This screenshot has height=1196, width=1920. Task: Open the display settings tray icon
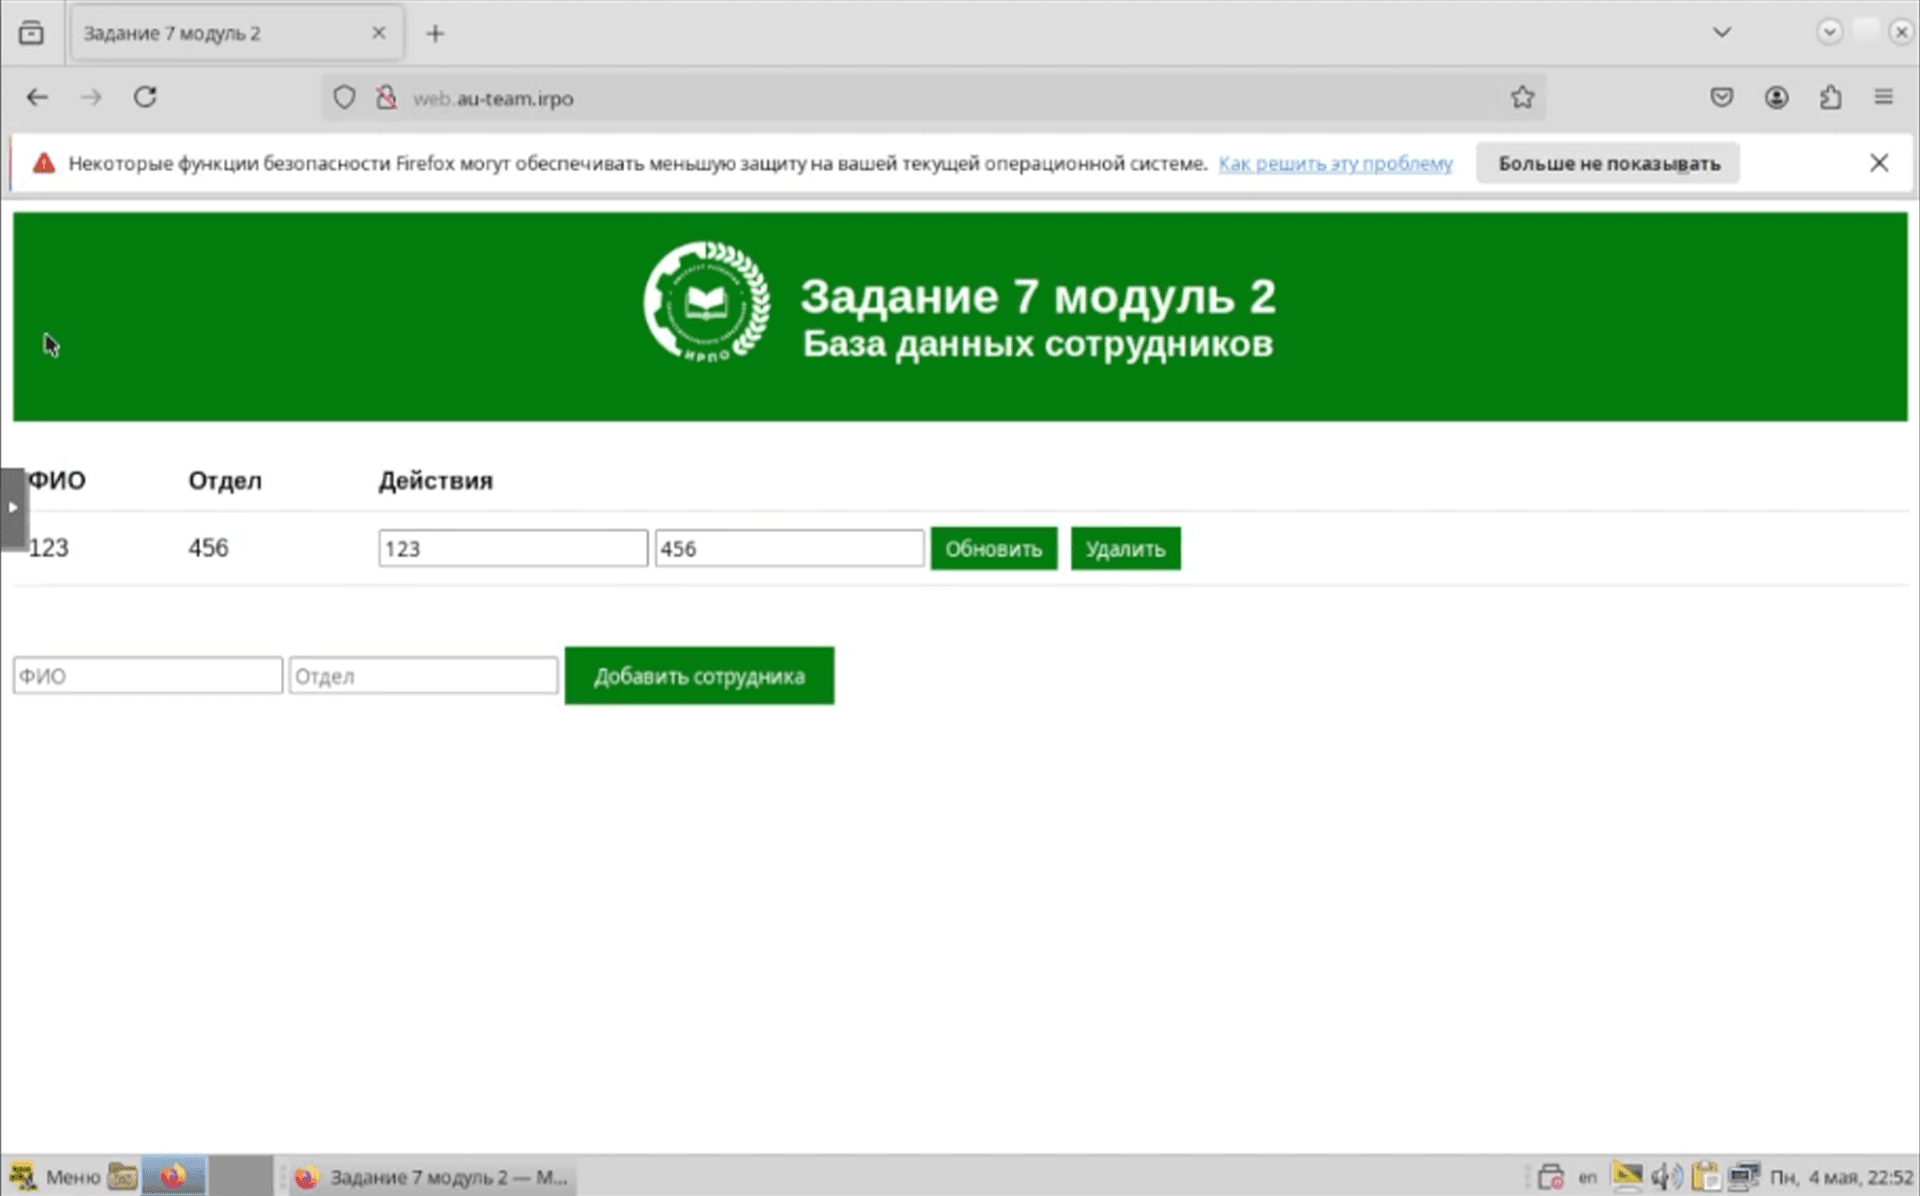[1627, 1177]
